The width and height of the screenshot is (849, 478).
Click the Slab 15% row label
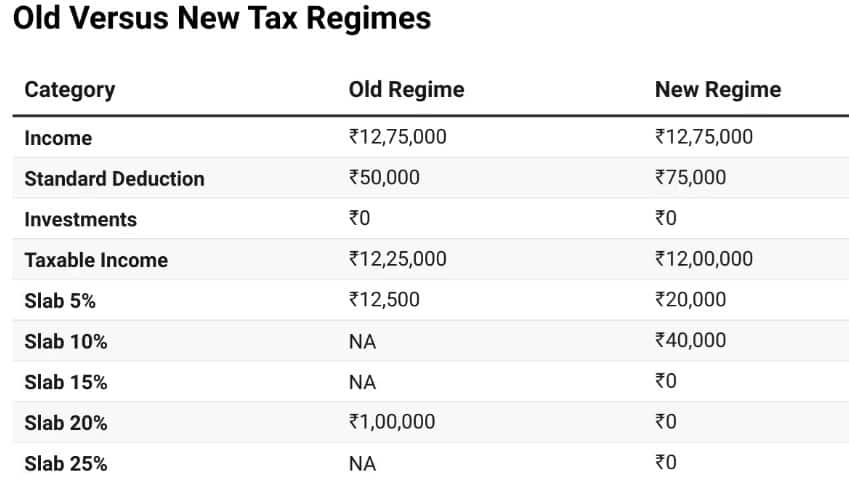(66, 382)
